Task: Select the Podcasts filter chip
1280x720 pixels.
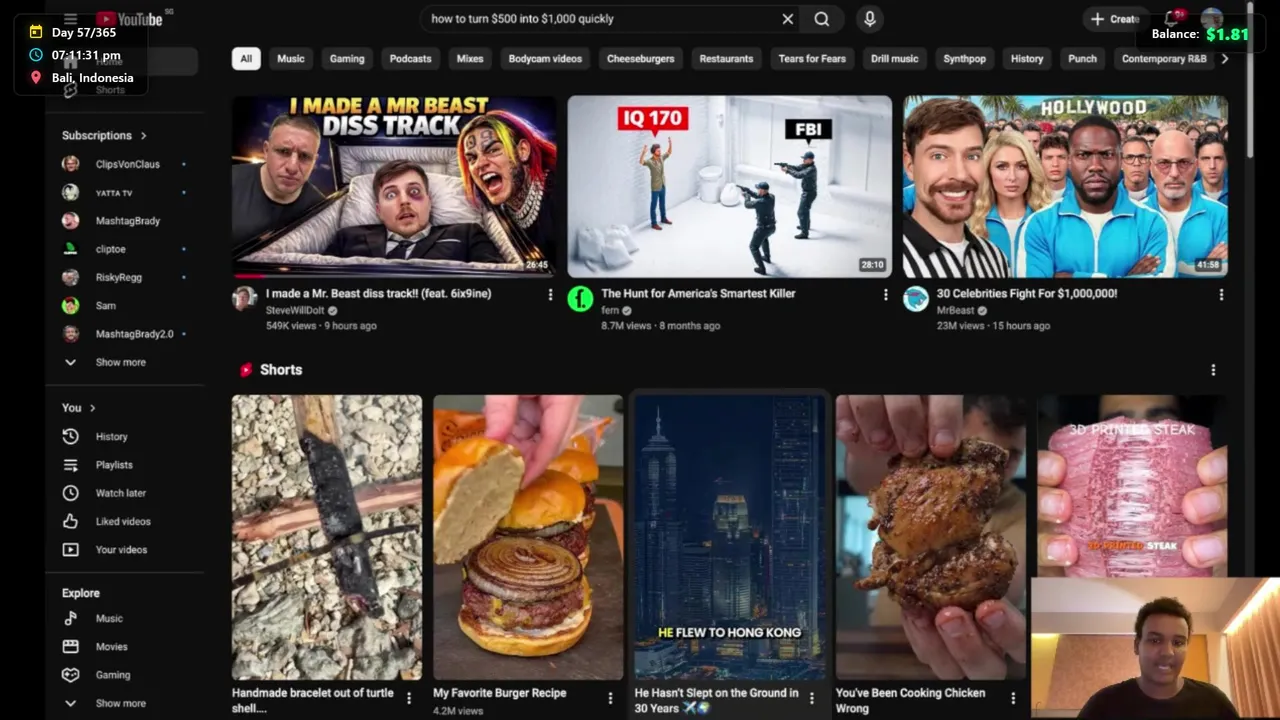Action: (410, 59)
